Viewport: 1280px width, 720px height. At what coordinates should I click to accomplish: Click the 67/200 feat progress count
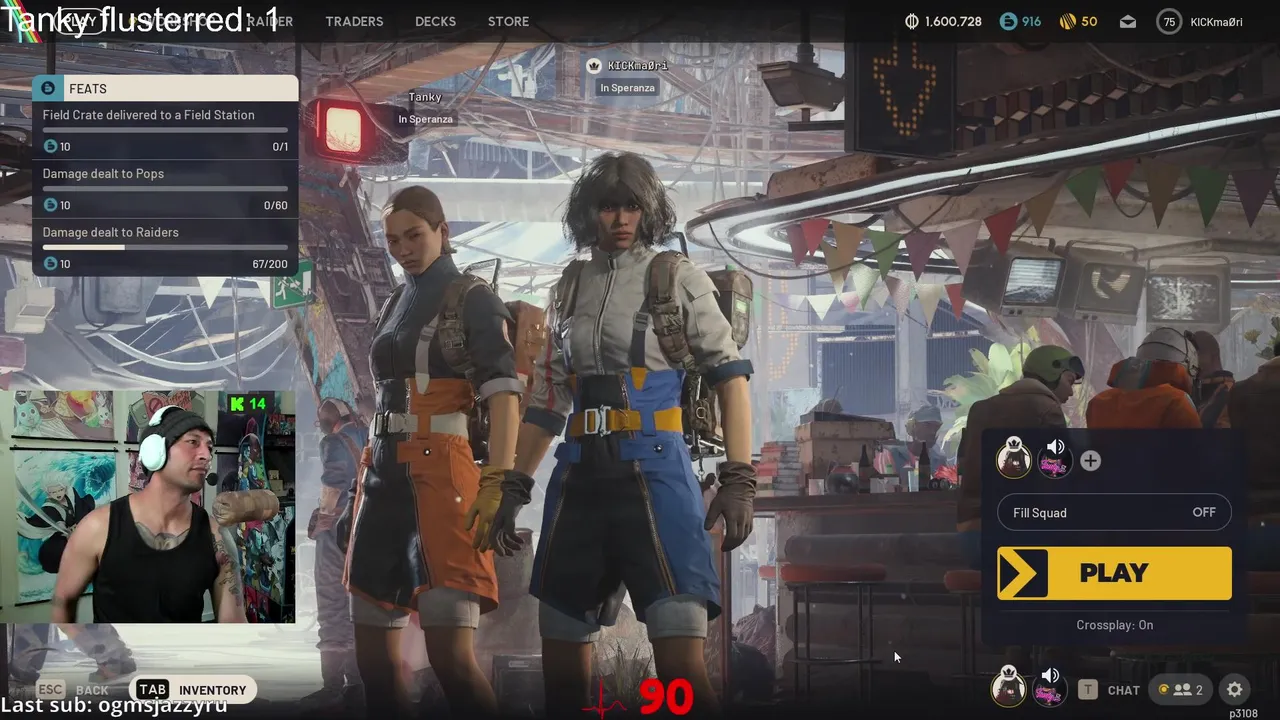tap(270, 265)
